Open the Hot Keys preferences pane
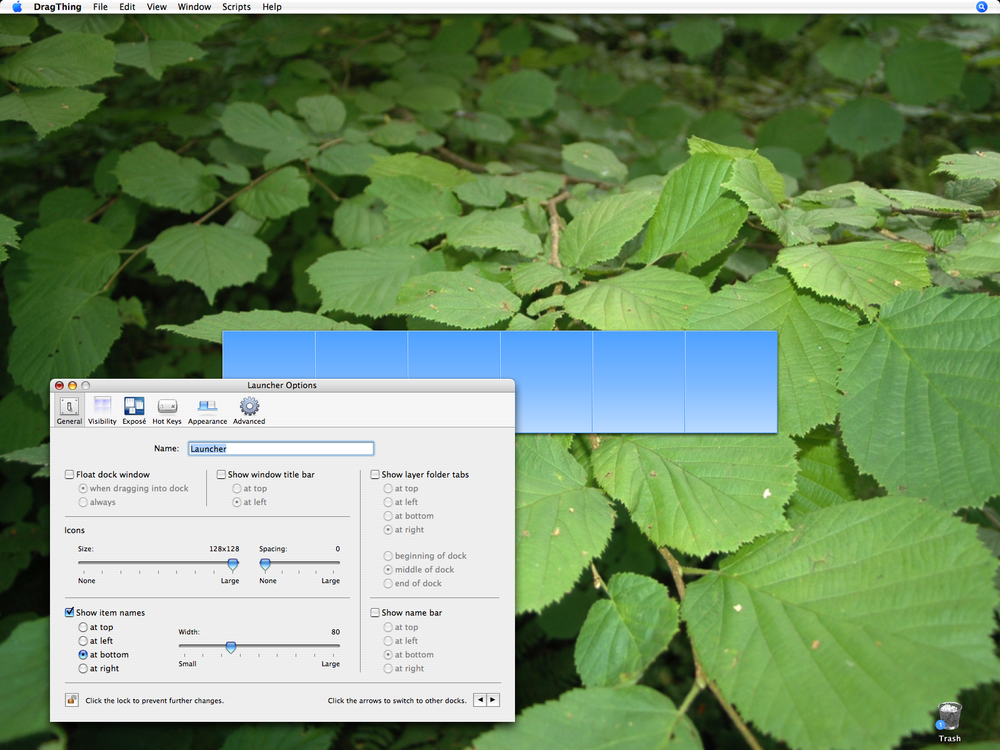1000x750 pixels. coord(167,408)
